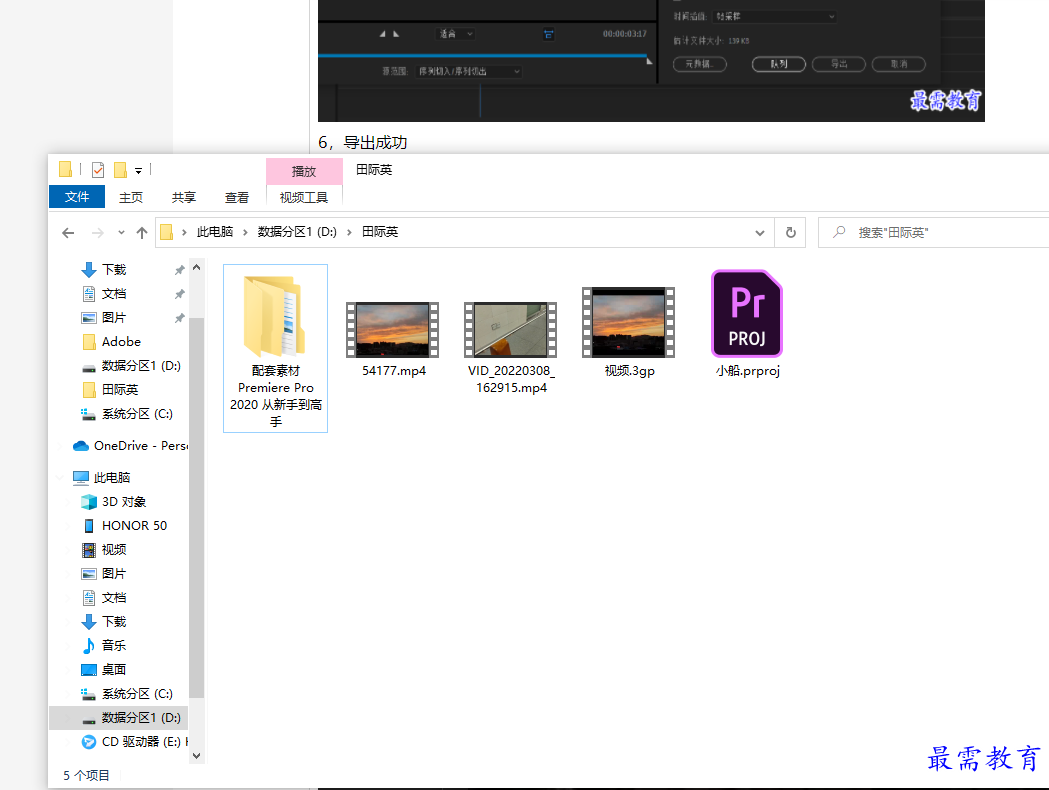This screenshot has width=1049, height=790.
Task: Open the recent locations dropdown
Action: (x=121, y=233)
